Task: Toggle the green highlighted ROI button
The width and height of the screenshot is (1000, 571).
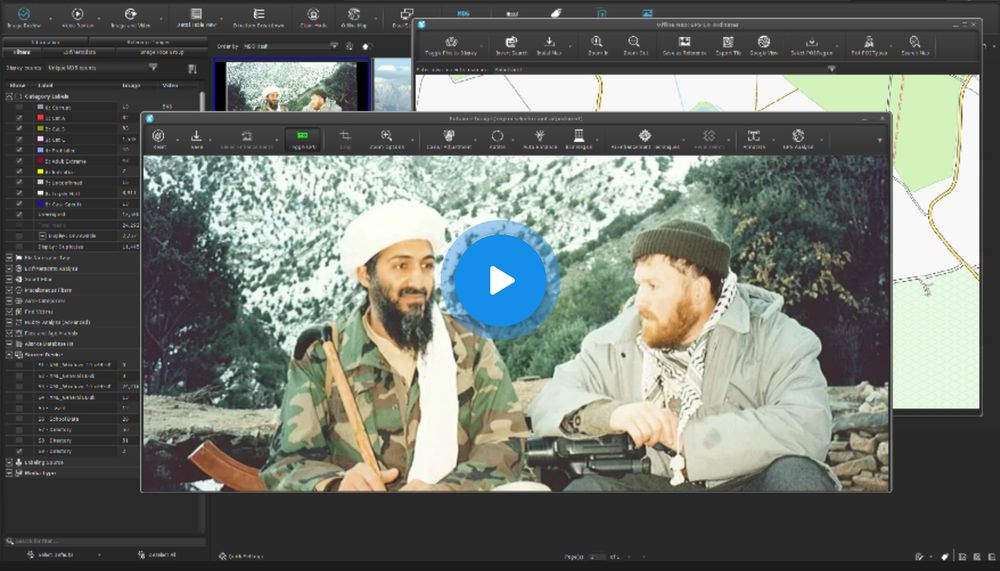Action: point(302,139)
